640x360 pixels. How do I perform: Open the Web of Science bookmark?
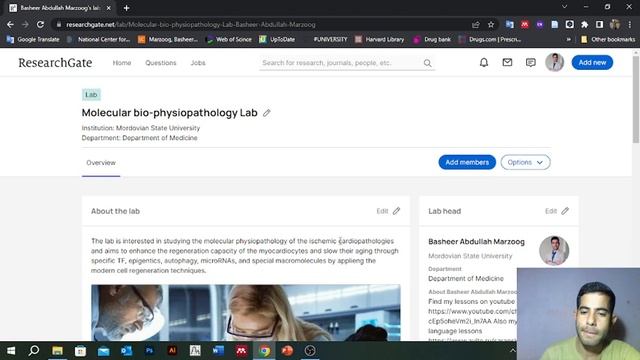229,40
